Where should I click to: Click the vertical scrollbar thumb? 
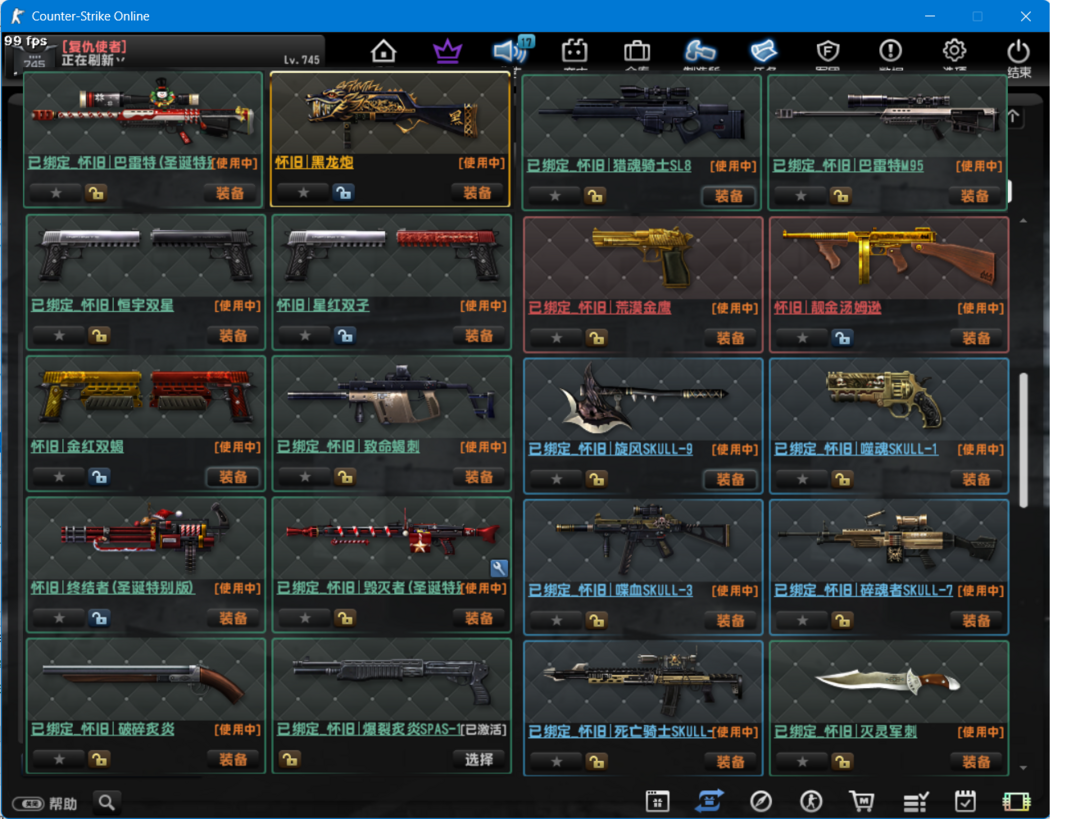coord(1024,441)
